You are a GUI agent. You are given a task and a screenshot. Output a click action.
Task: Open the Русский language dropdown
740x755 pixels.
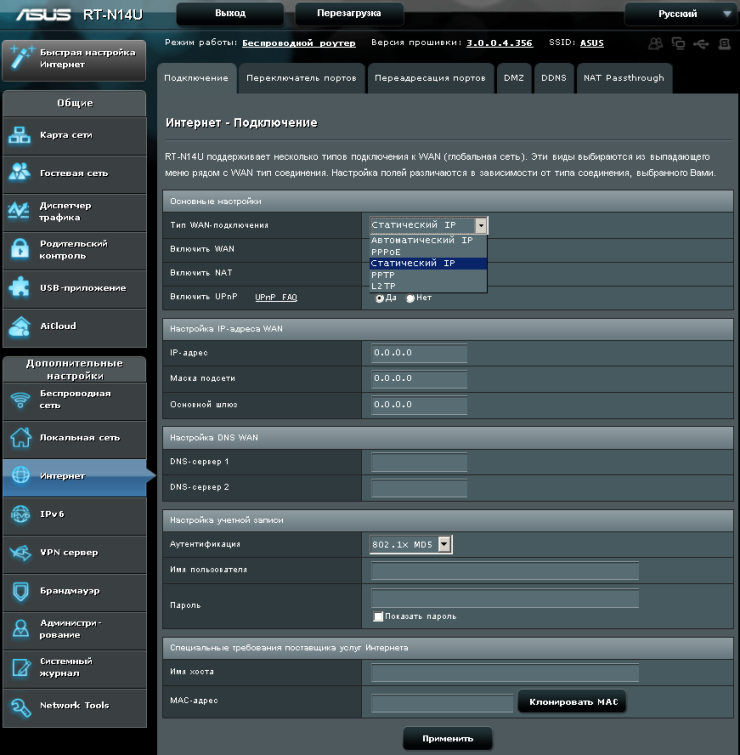(681, 14)
